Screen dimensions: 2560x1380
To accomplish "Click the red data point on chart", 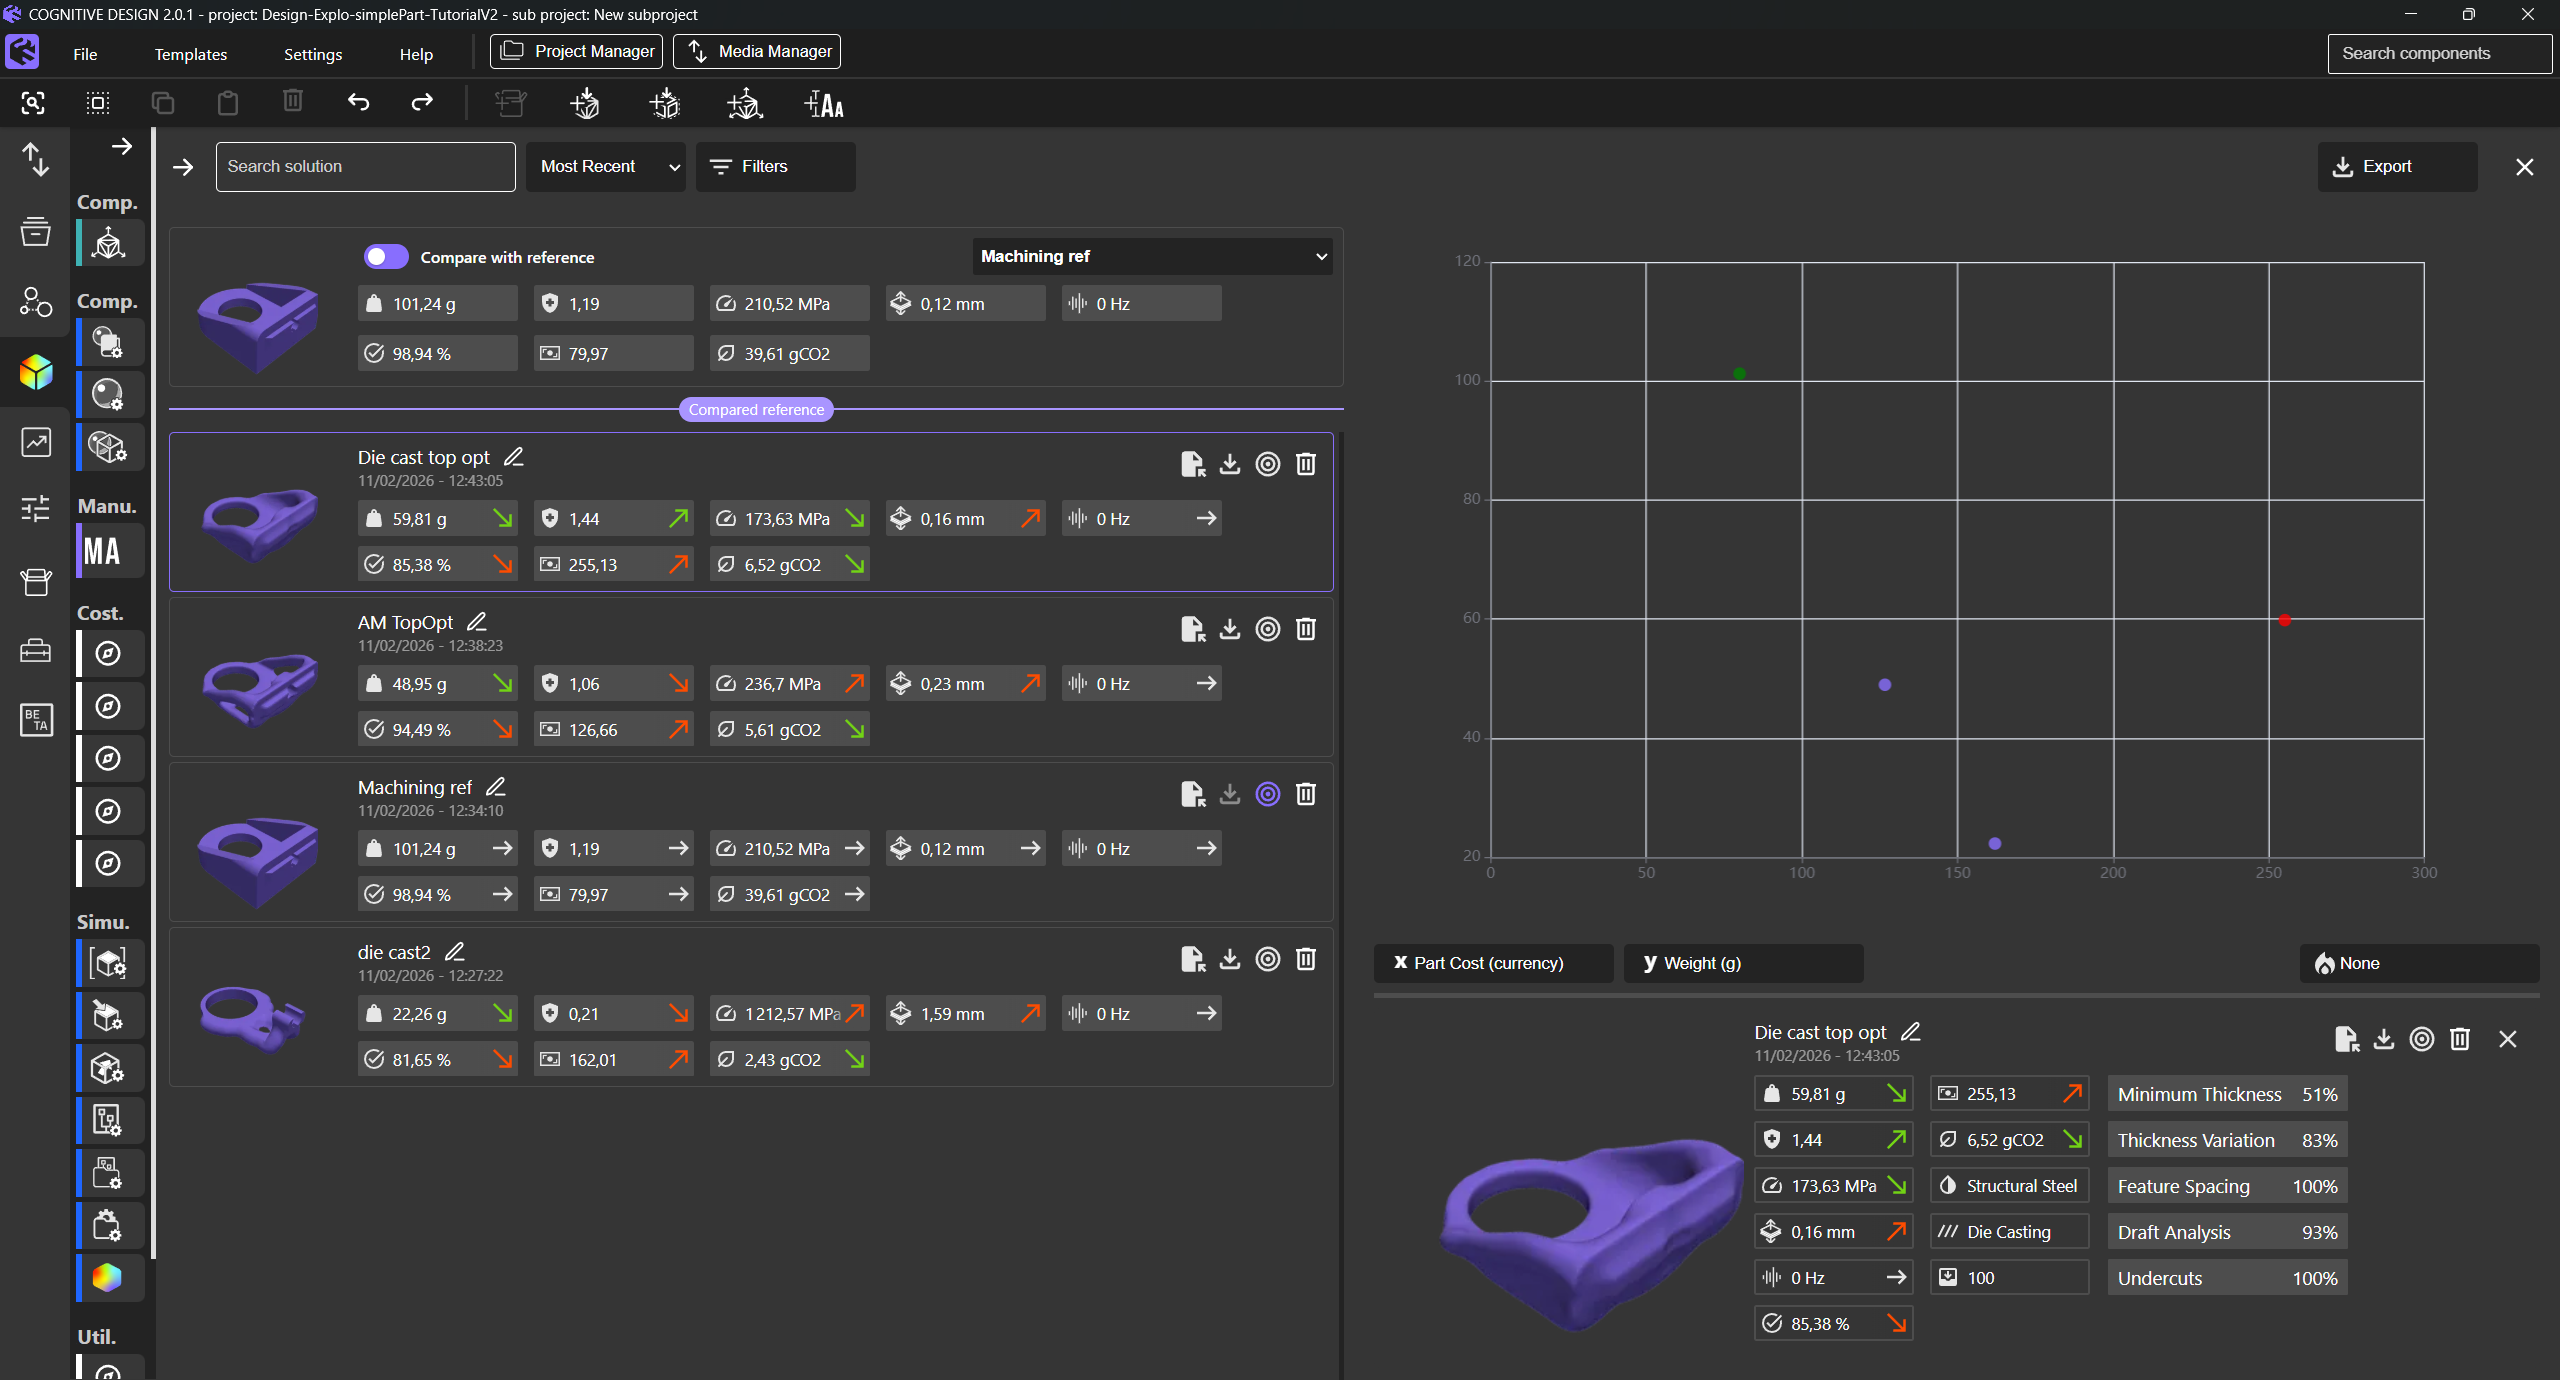I will click(x=2285, y=620).
